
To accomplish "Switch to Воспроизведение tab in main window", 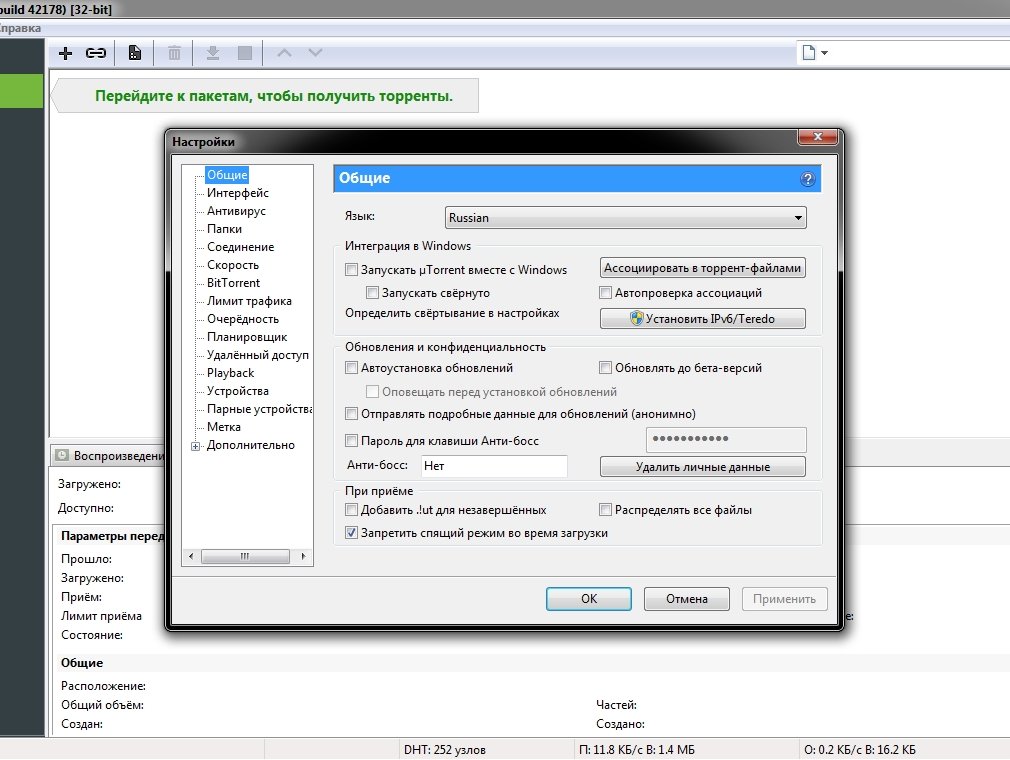I will point(108,455).
